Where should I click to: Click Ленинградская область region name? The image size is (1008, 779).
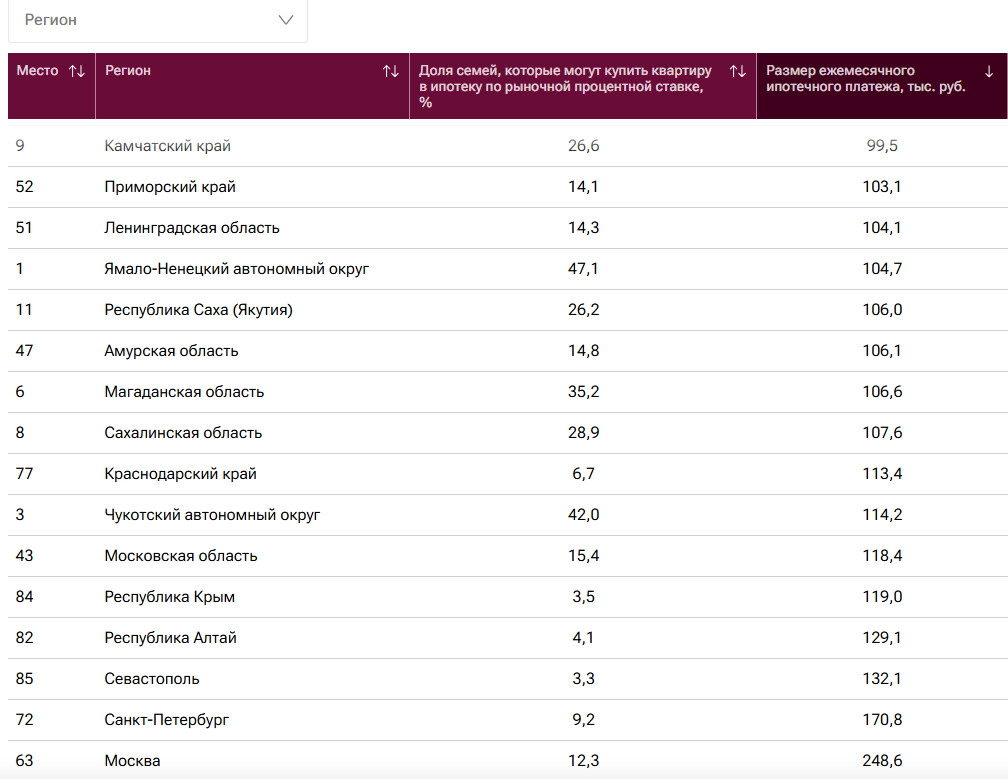tap(192, 228)
